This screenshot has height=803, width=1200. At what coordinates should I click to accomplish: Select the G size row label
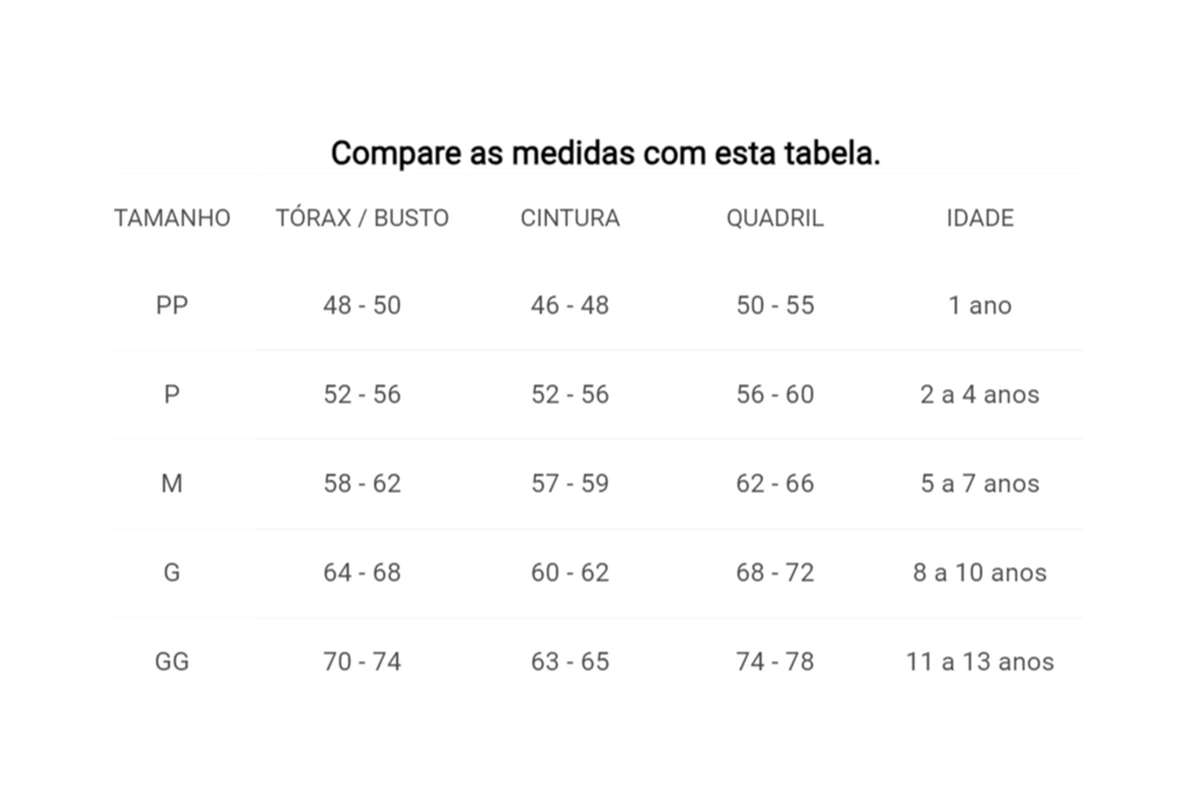pyautogui.click(x=172, y=572)
